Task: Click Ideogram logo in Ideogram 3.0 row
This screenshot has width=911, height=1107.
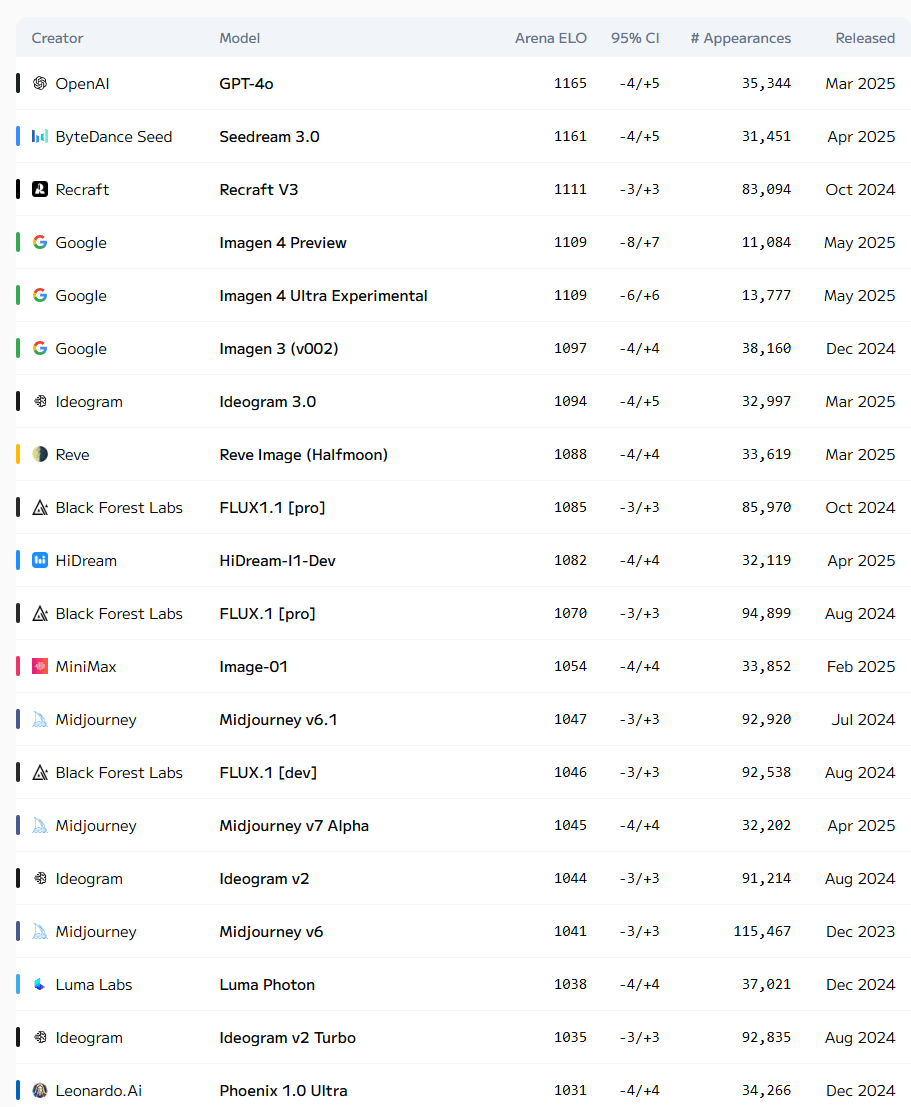Action: click(40, 401)
